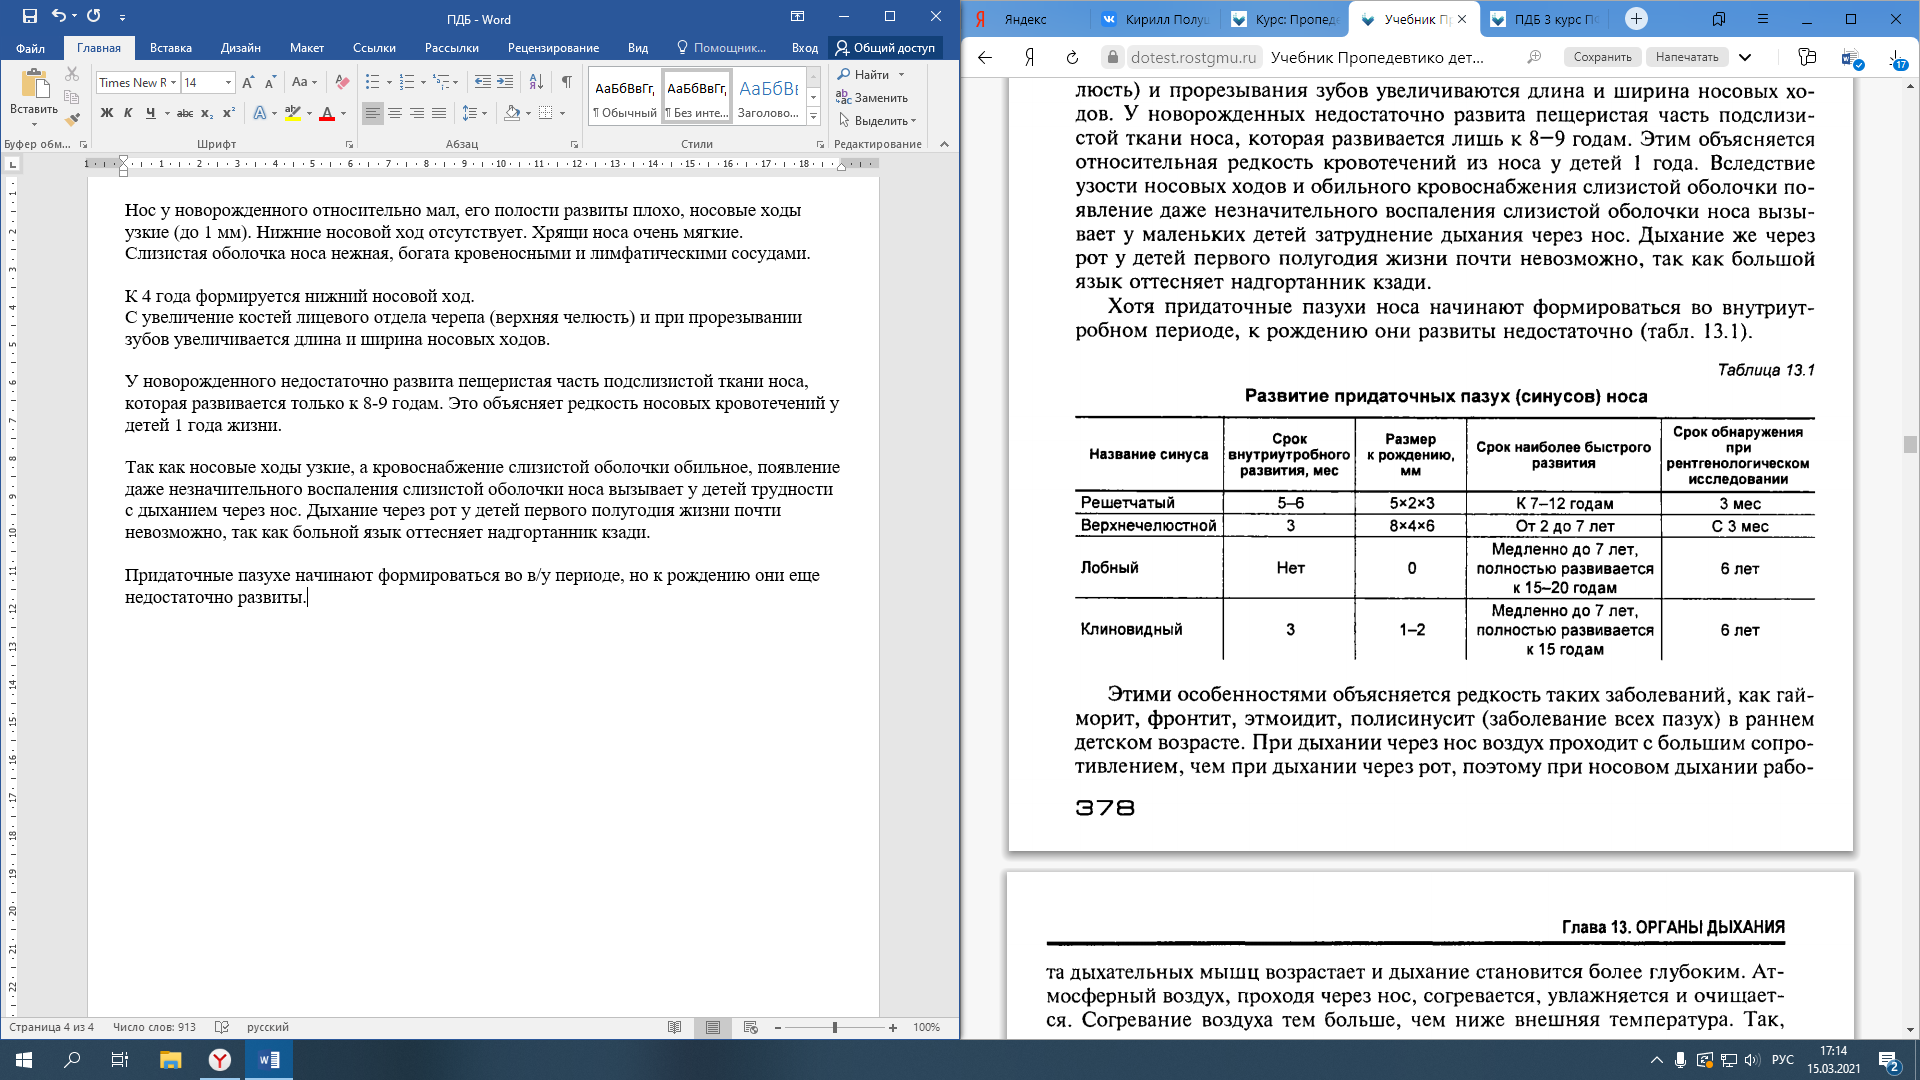1920x1080 pixels.
Task: Center-align the paragraph text
Action: (395, 113)
